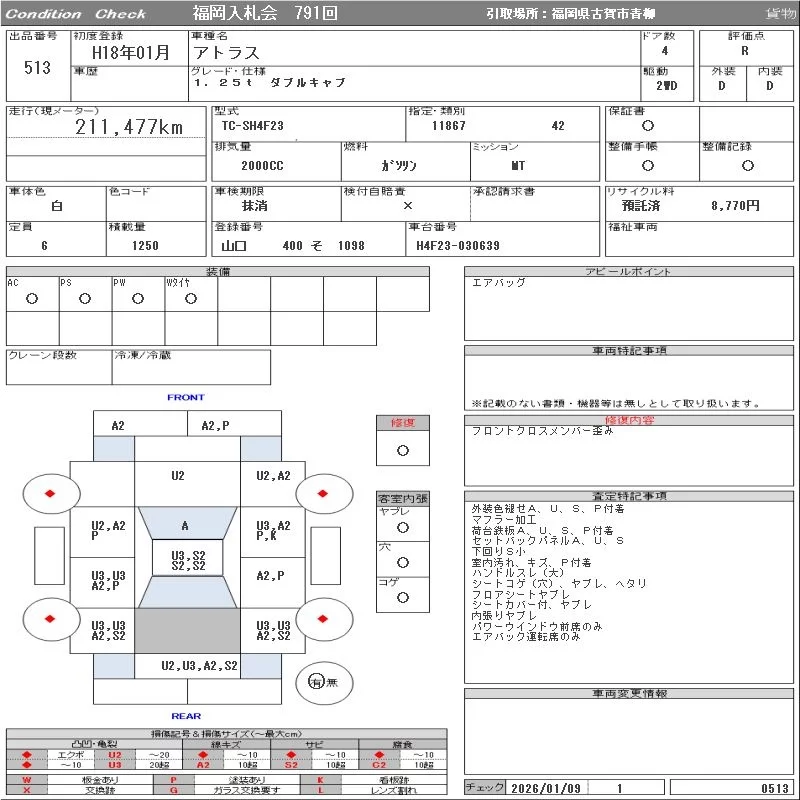This screenshot has width=800, height=800.
Task: Click the red G symbol for ガラス交換要す
Action: 173,790
